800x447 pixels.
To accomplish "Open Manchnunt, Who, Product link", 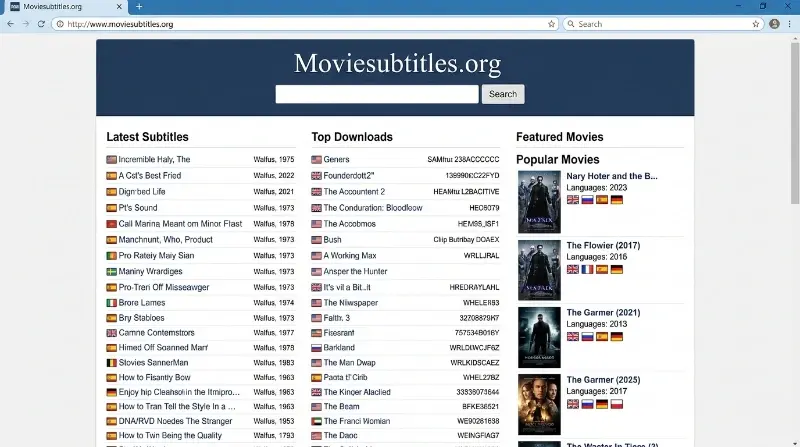I will [x=166, y=239].
